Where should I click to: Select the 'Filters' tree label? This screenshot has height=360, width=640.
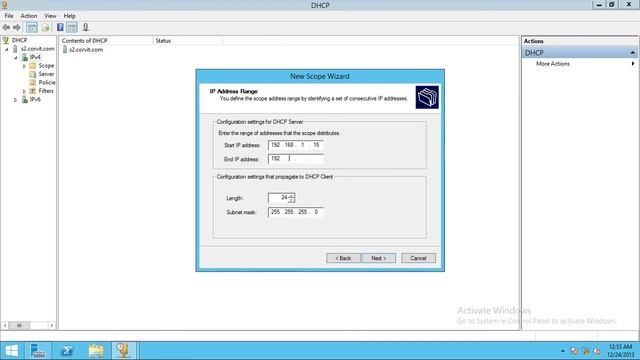[x=46, y=91]
